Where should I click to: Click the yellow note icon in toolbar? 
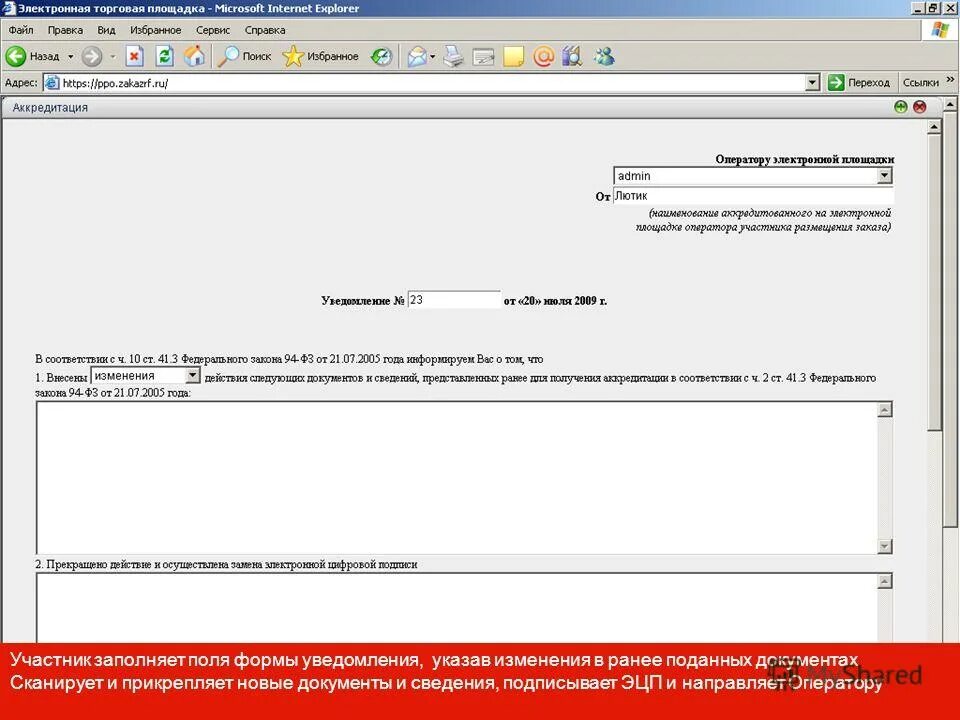(x=513, y=56)
